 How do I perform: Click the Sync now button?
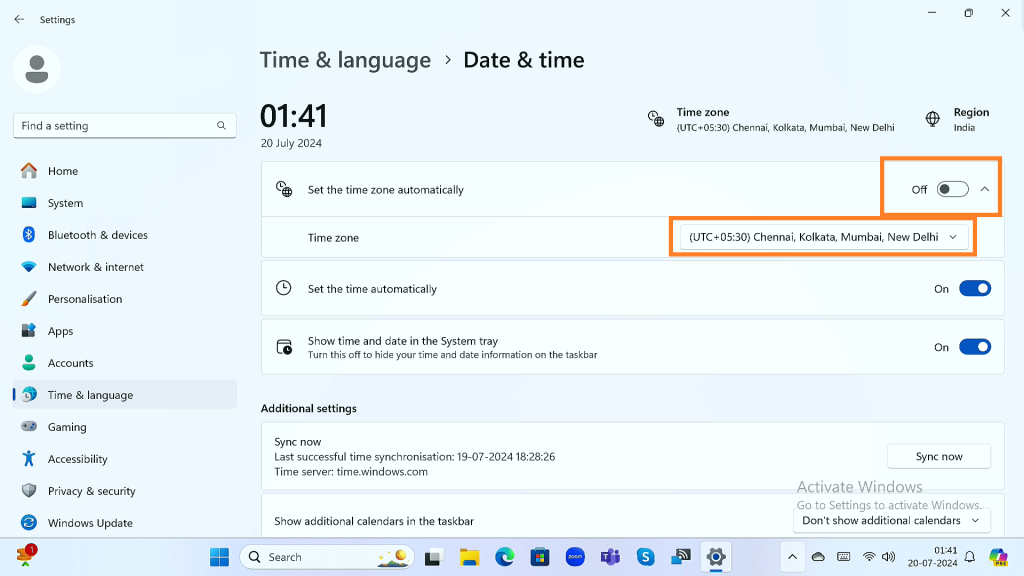click(938, 456)
